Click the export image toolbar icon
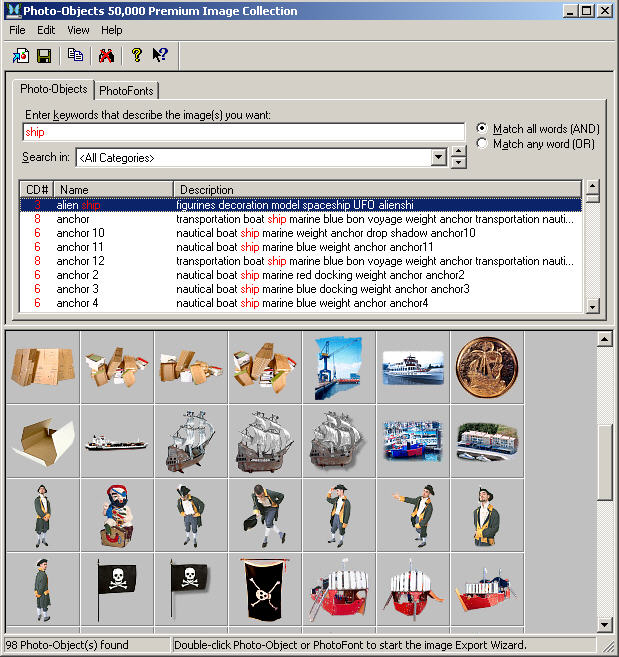 pos(21,55)
